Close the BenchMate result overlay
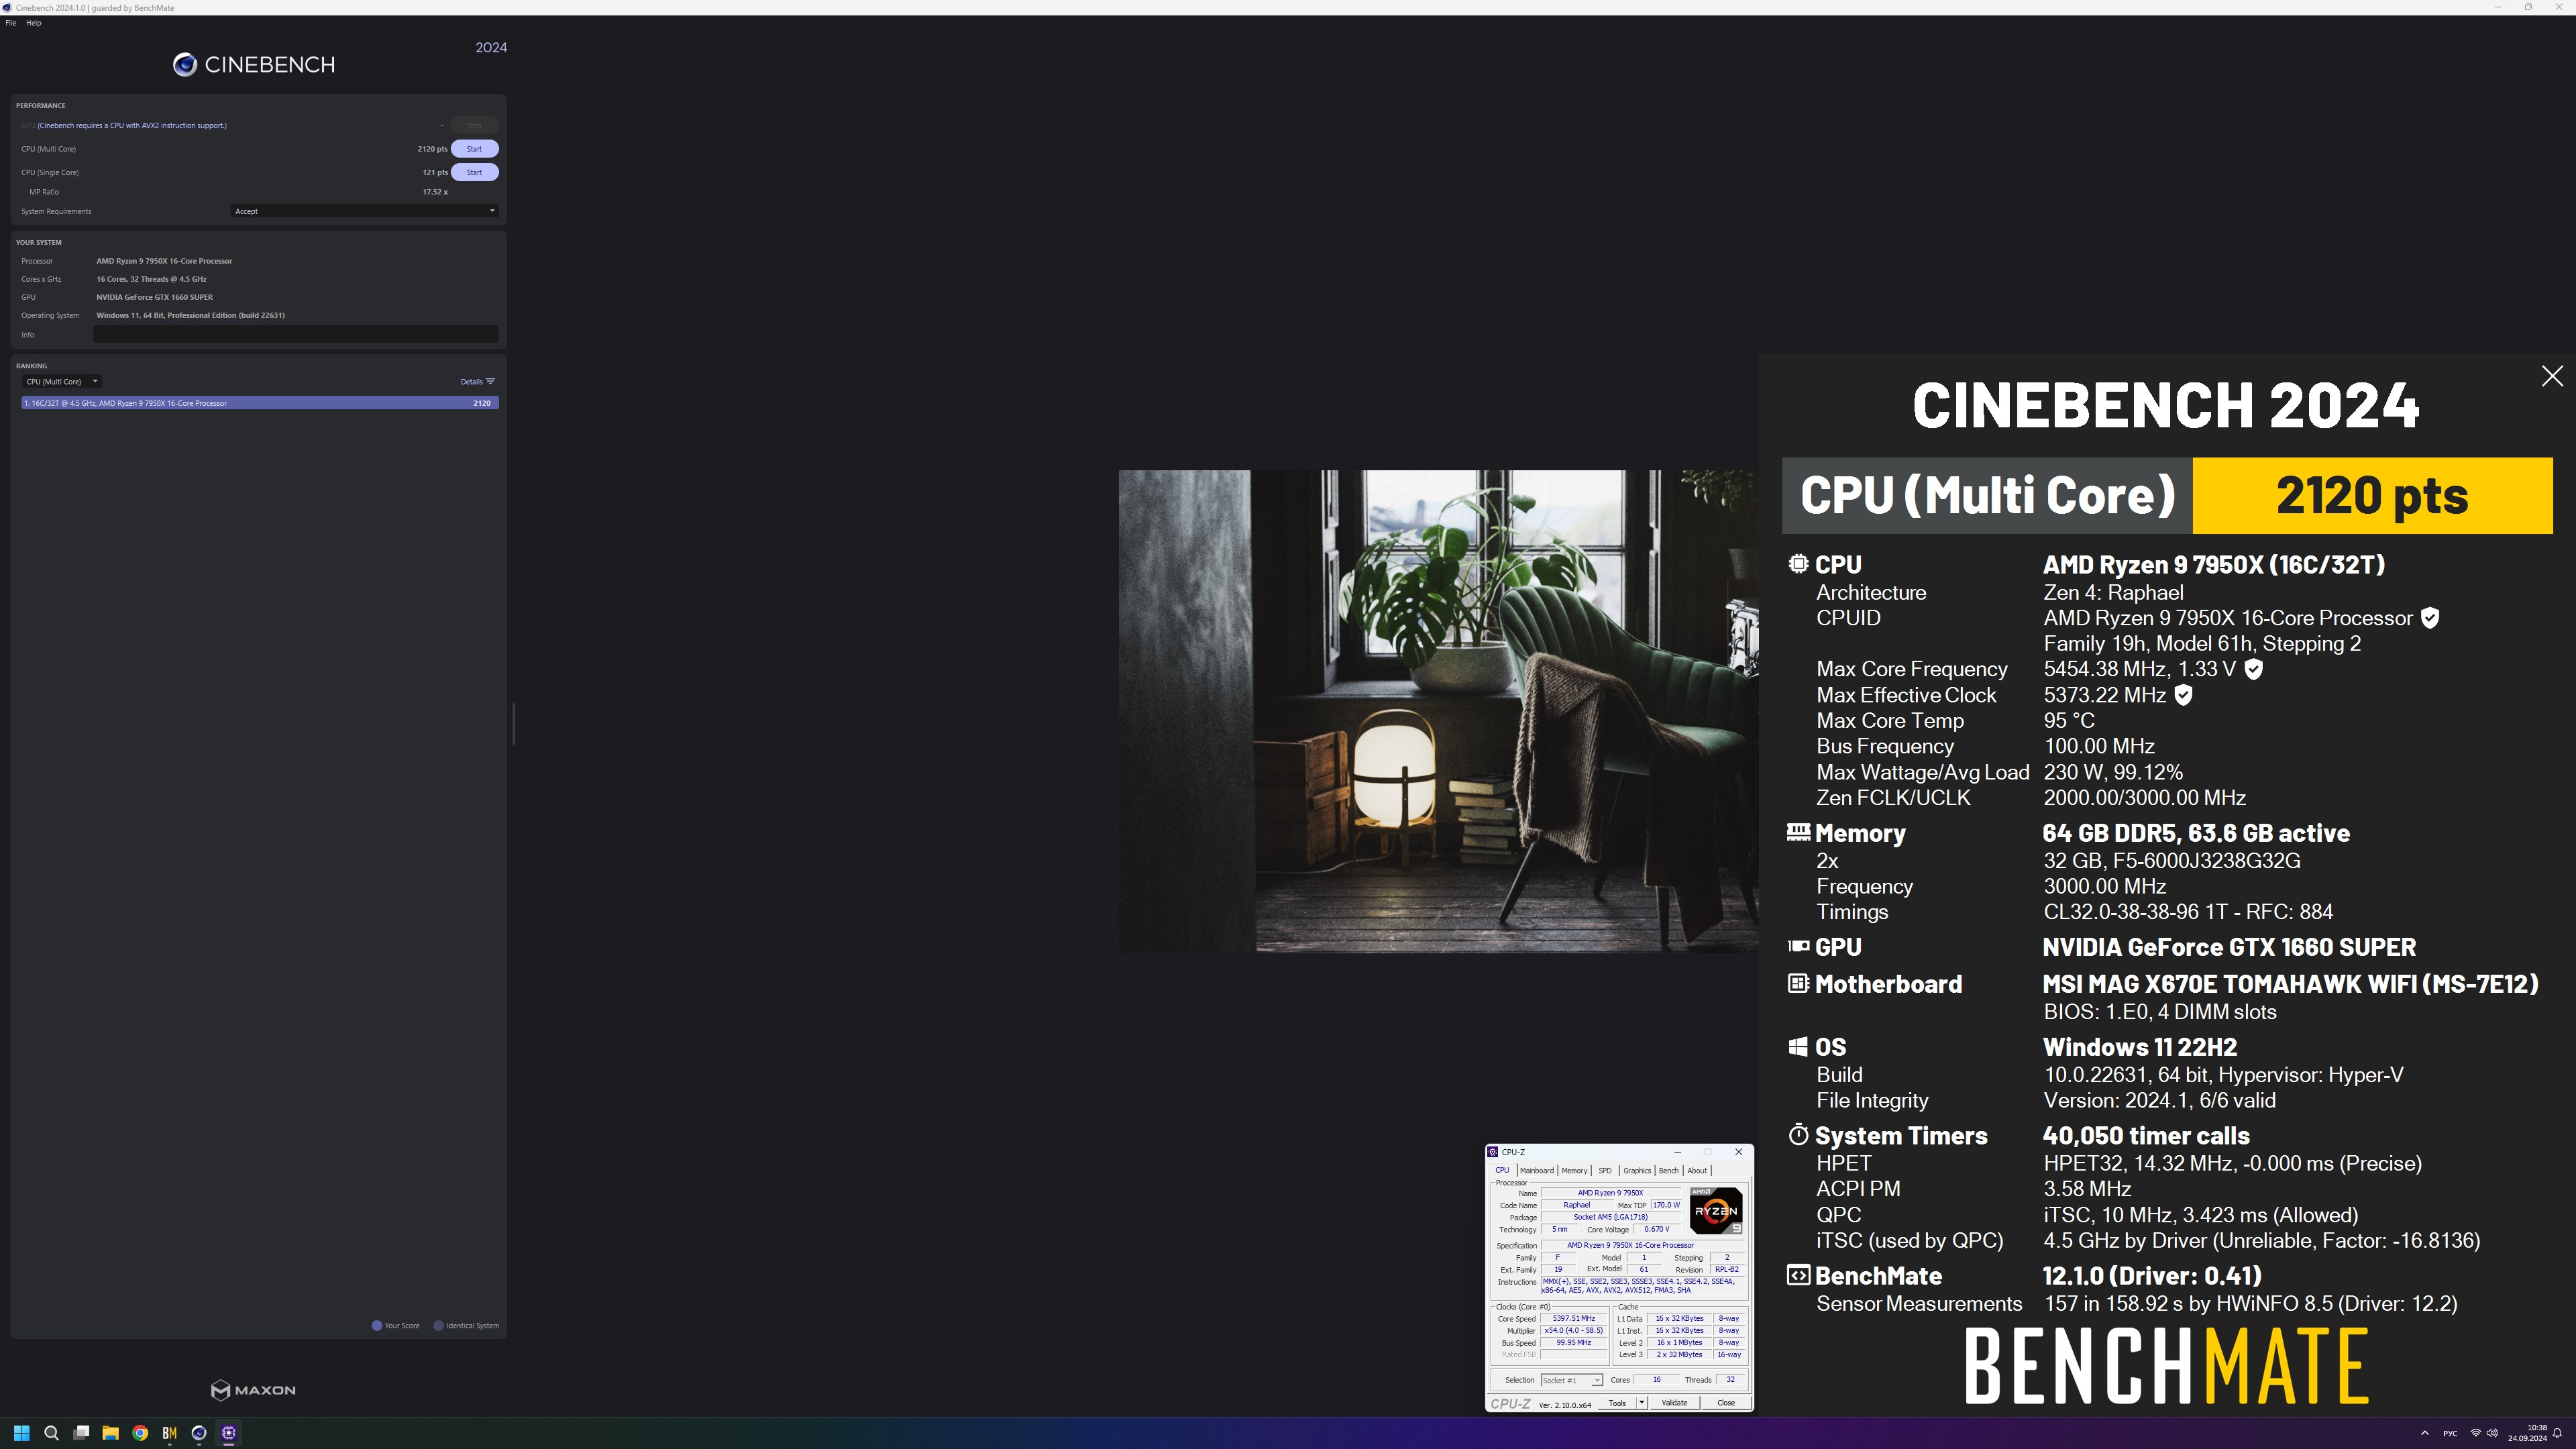The height and width of the screenshot is (1449, 2576). (2552, 376)
